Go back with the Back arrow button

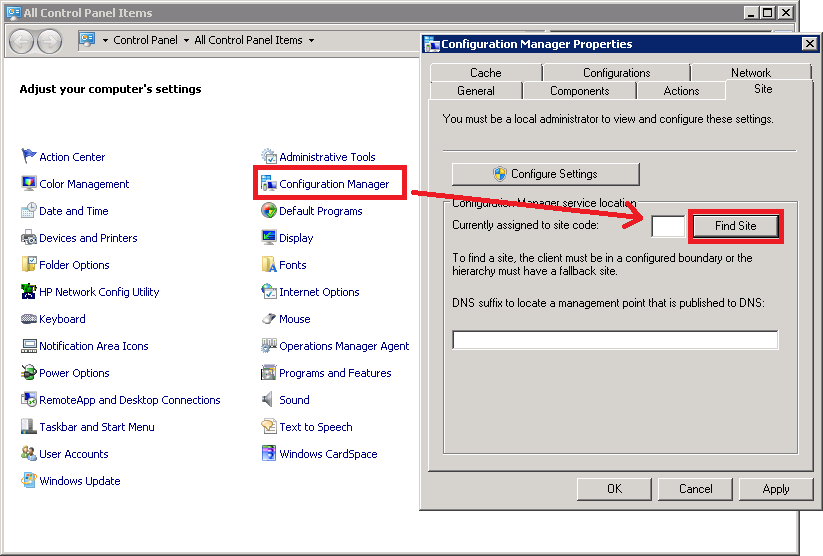(x=22, y=41)
